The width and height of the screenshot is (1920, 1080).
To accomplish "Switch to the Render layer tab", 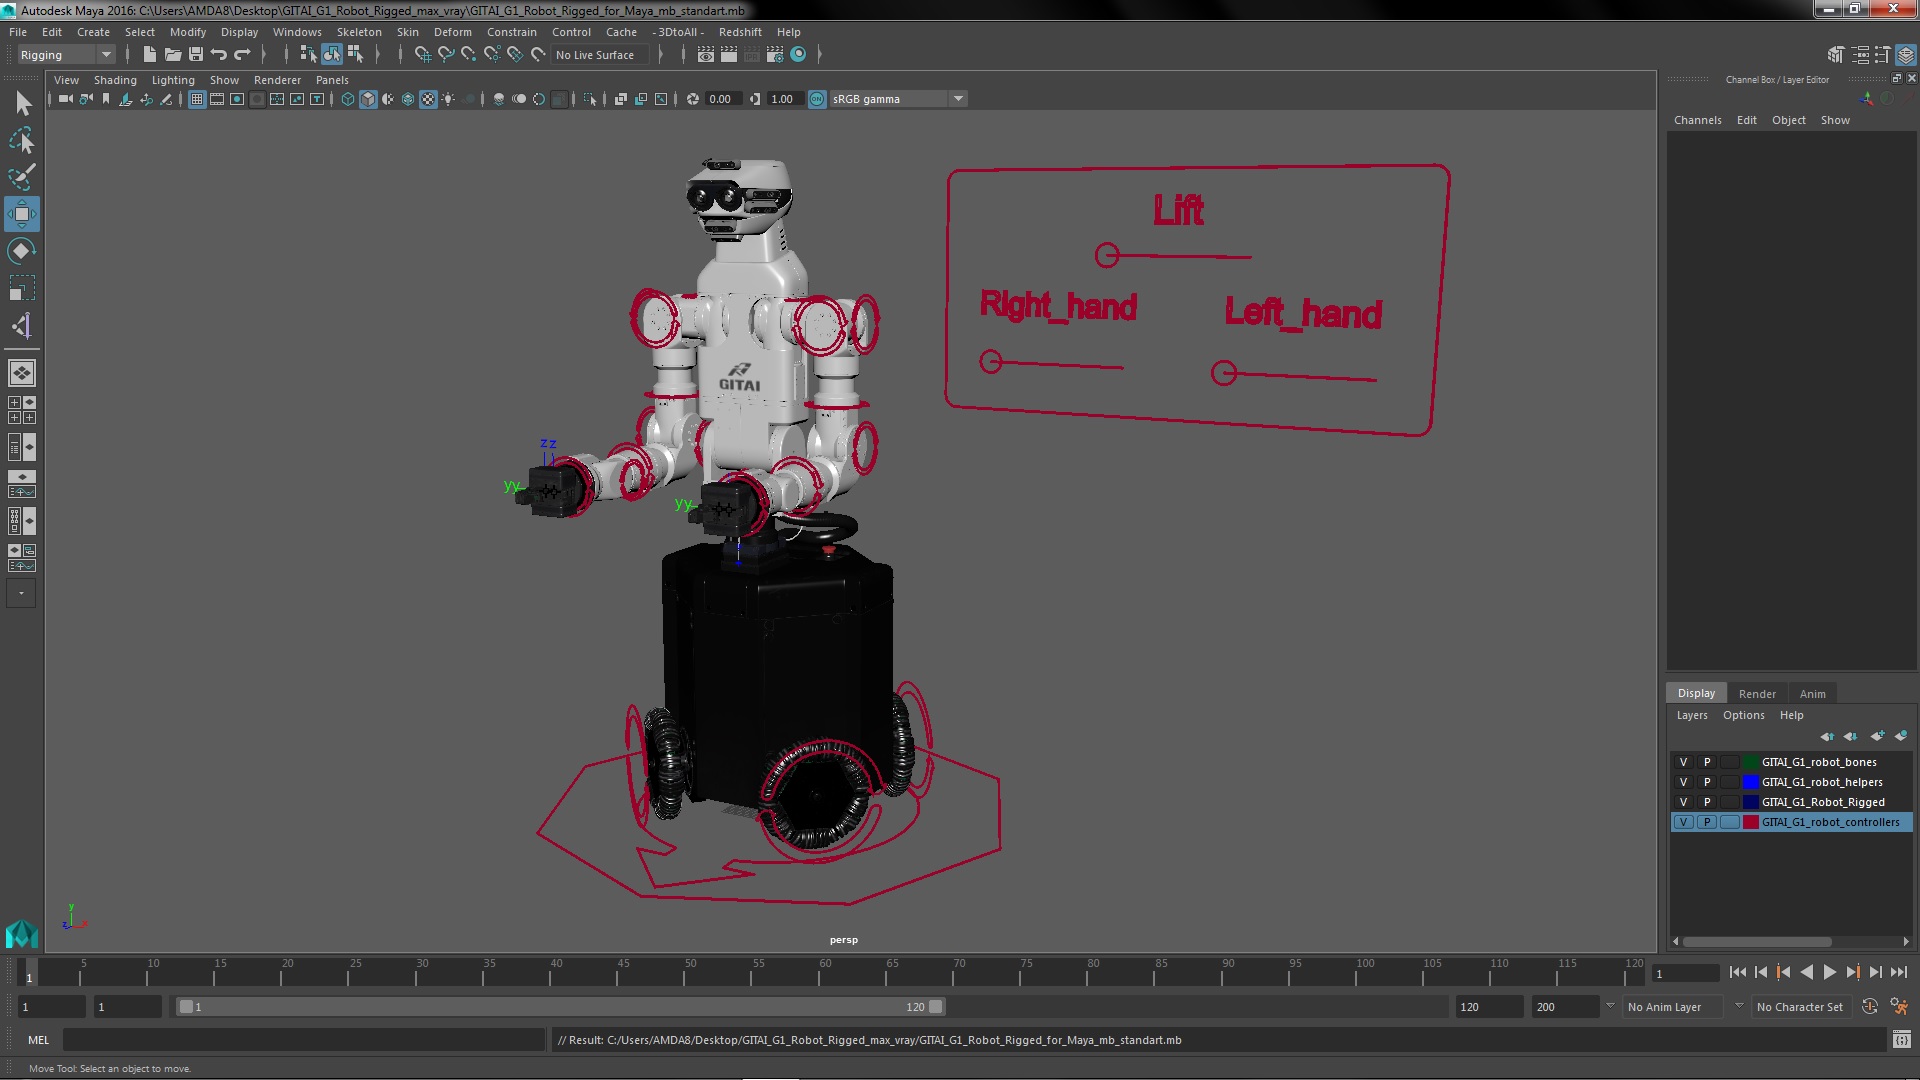I will pos(1757,694).
